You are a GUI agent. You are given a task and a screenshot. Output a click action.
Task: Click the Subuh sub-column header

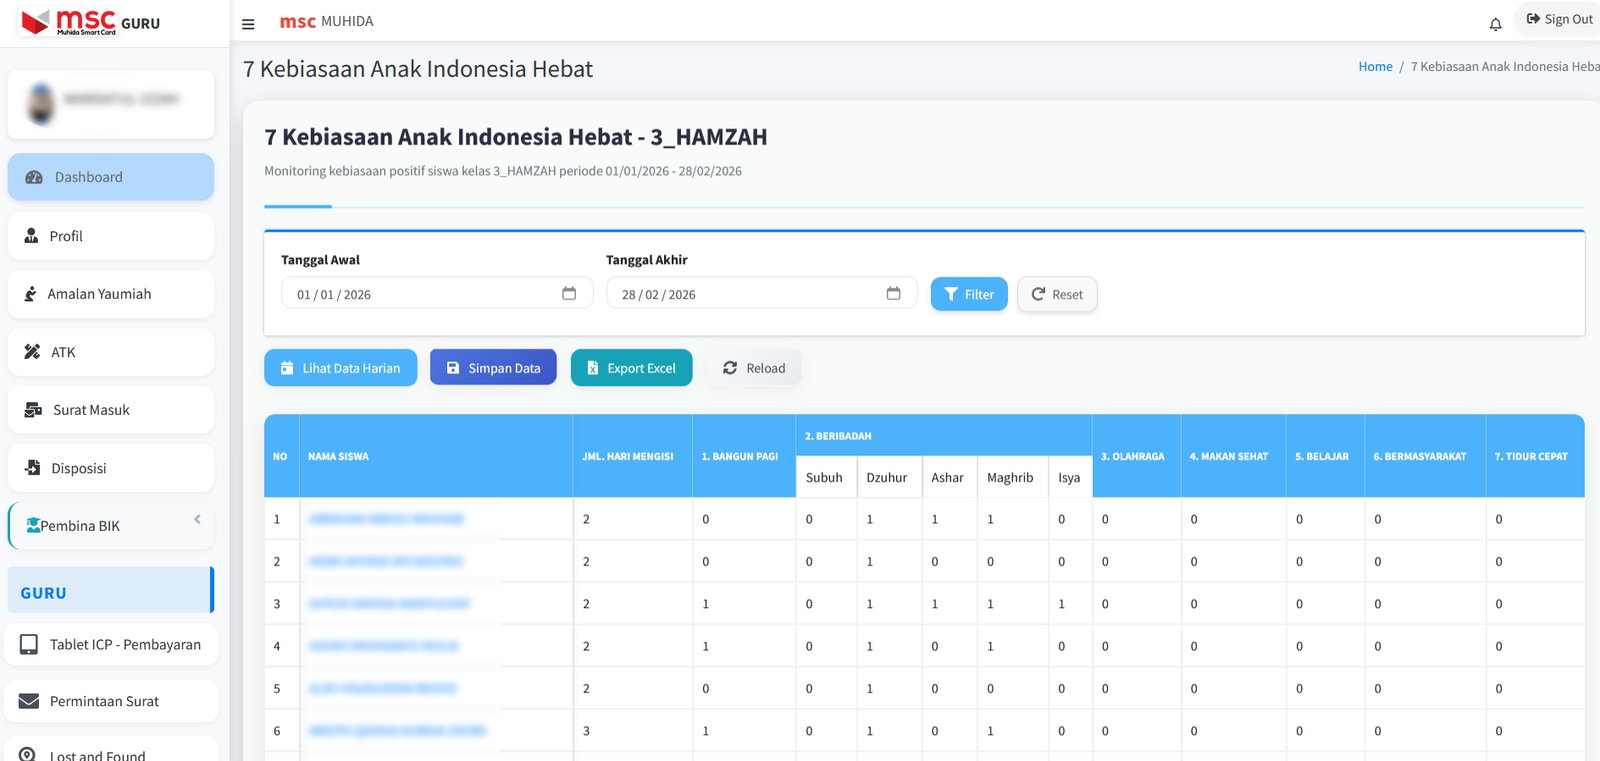pyautogui.click(x=824, y=478)
